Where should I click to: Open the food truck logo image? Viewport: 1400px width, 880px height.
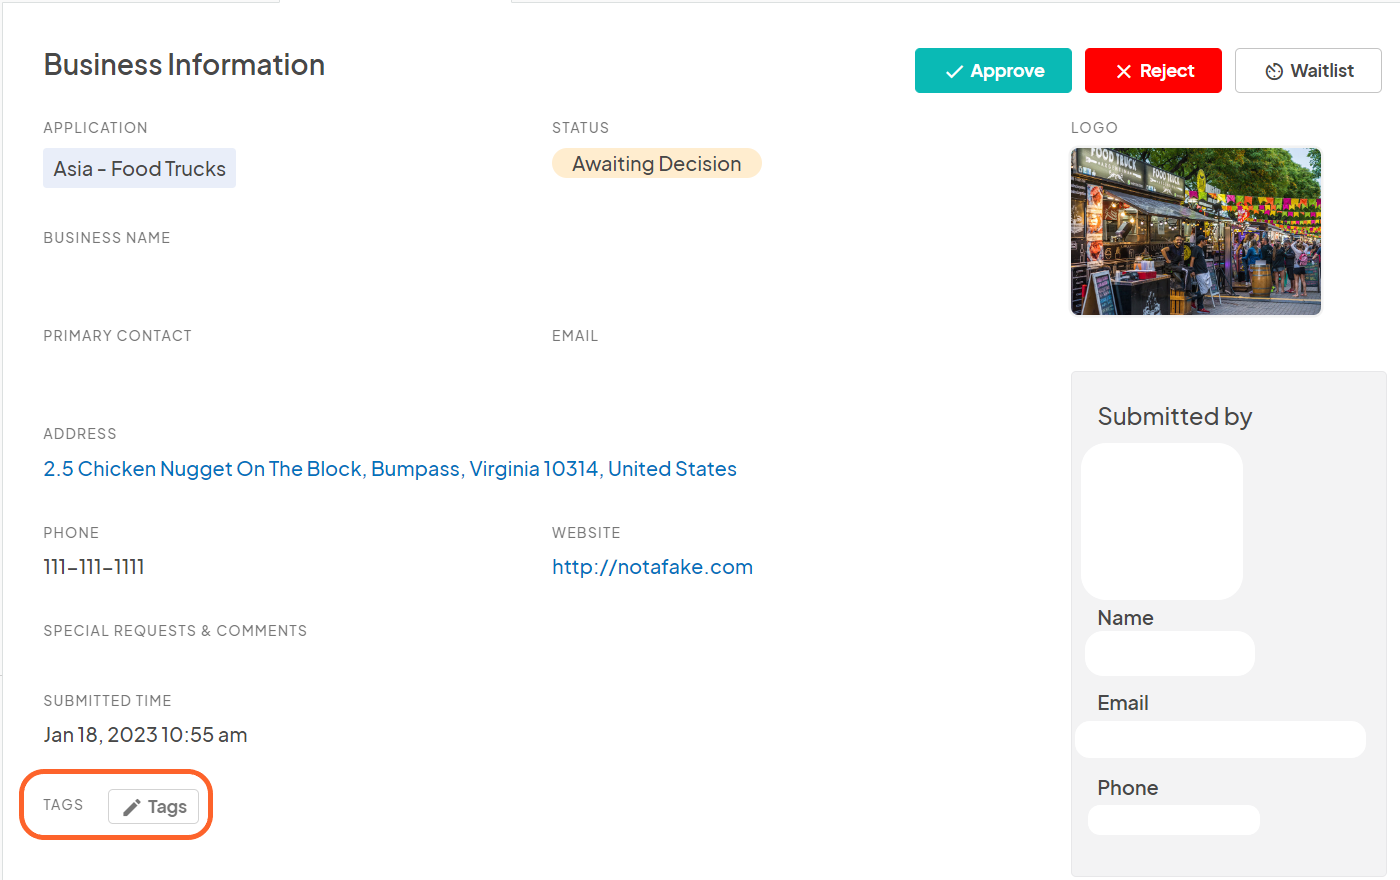(1196, 232)
